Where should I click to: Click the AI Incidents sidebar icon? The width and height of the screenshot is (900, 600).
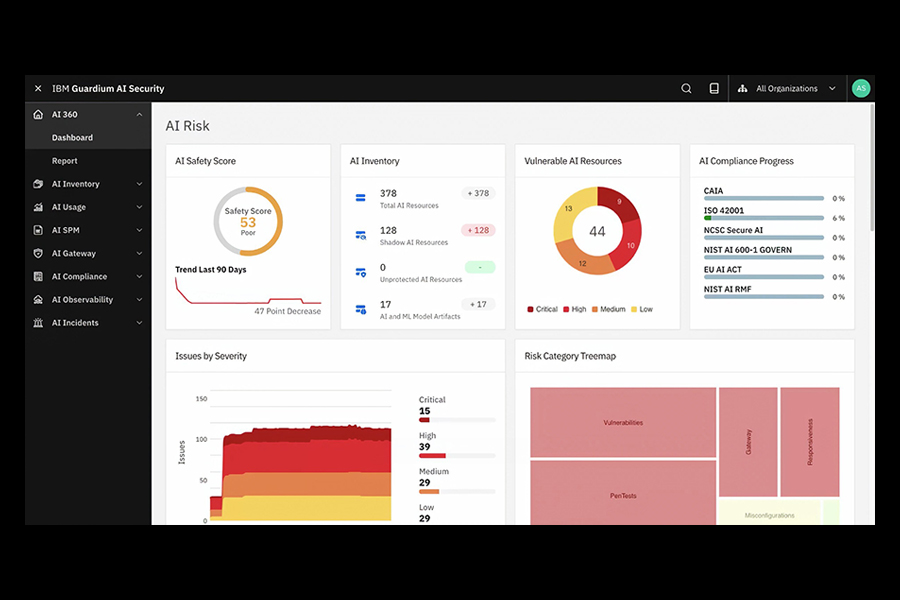[38, 323]
